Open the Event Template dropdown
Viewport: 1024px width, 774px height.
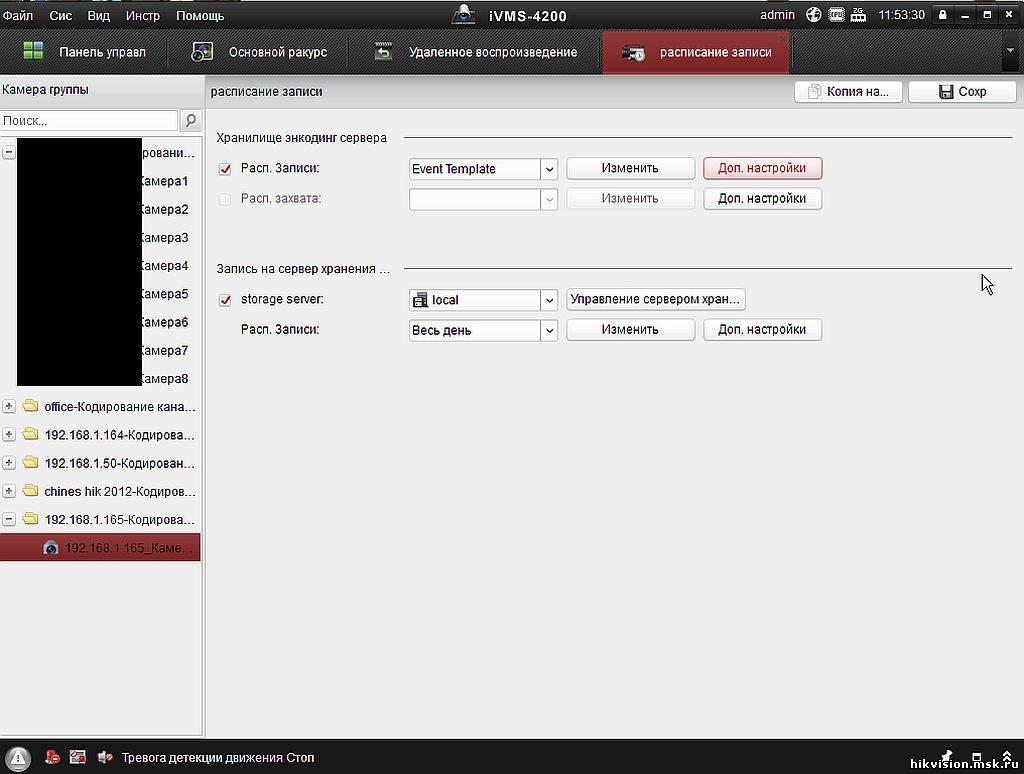tap(549, 169)
